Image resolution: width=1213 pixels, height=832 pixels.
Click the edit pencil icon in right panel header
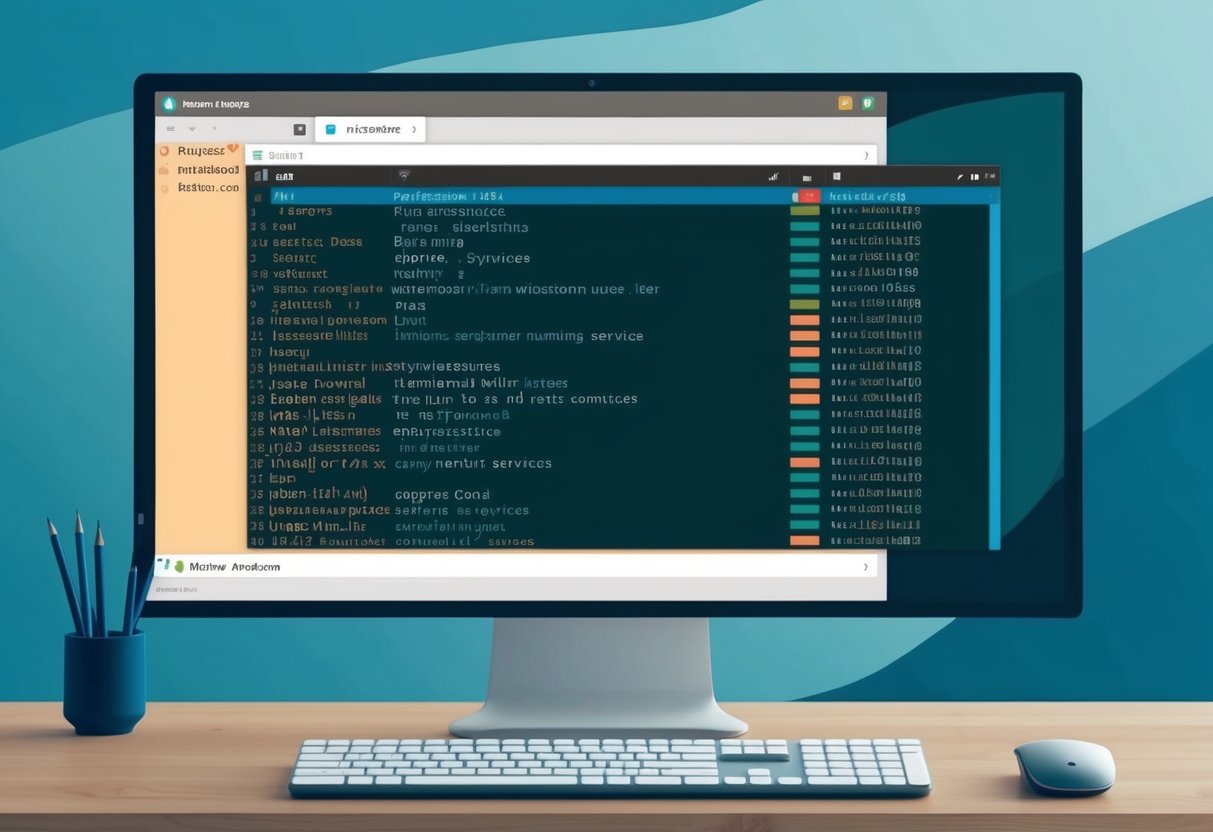[x=960, y=177]
